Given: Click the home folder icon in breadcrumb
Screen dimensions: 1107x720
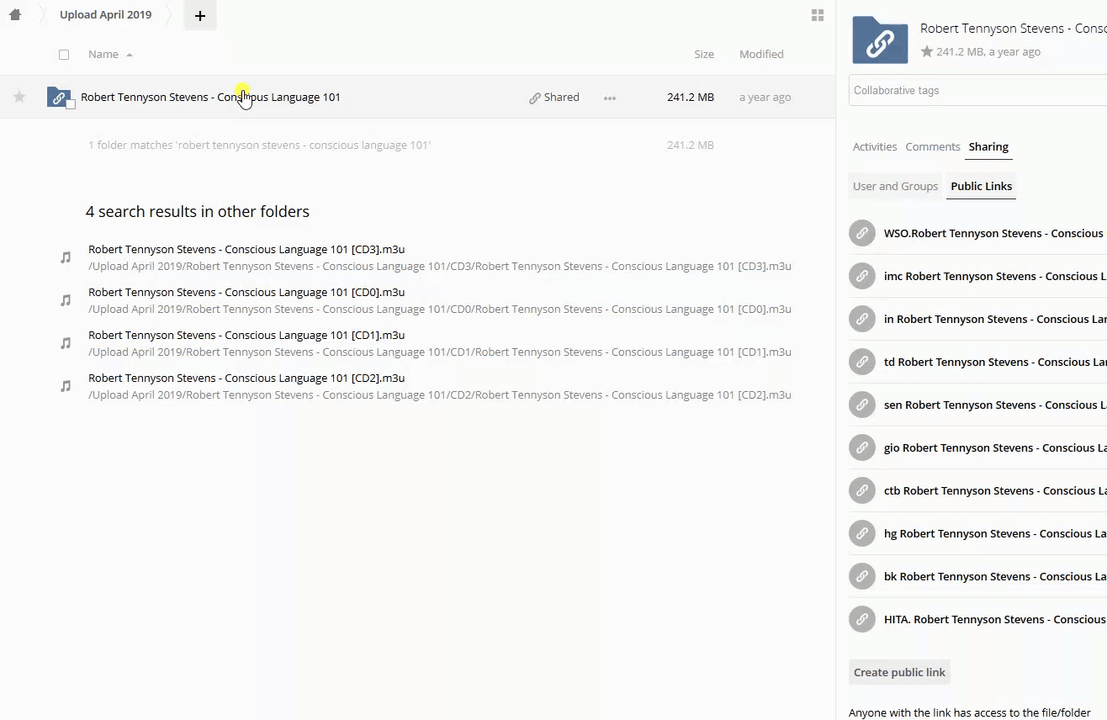Looking at the screenshot, I should pyautogui.click(x=15, y=15).
